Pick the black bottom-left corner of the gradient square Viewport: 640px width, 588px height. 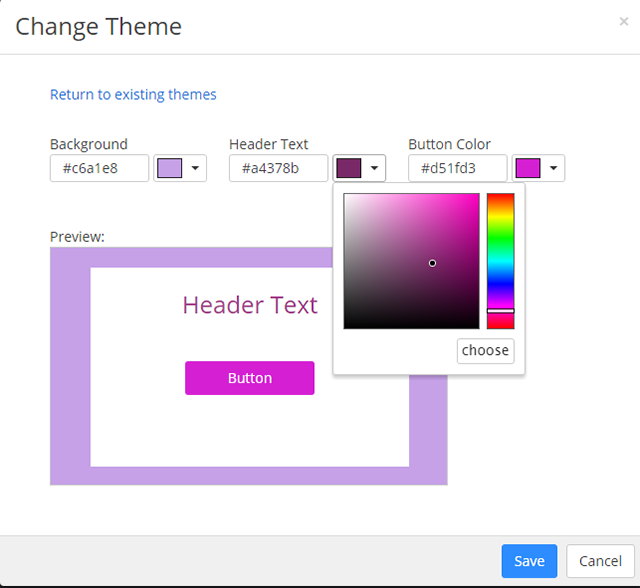click(x=346, y=326)
